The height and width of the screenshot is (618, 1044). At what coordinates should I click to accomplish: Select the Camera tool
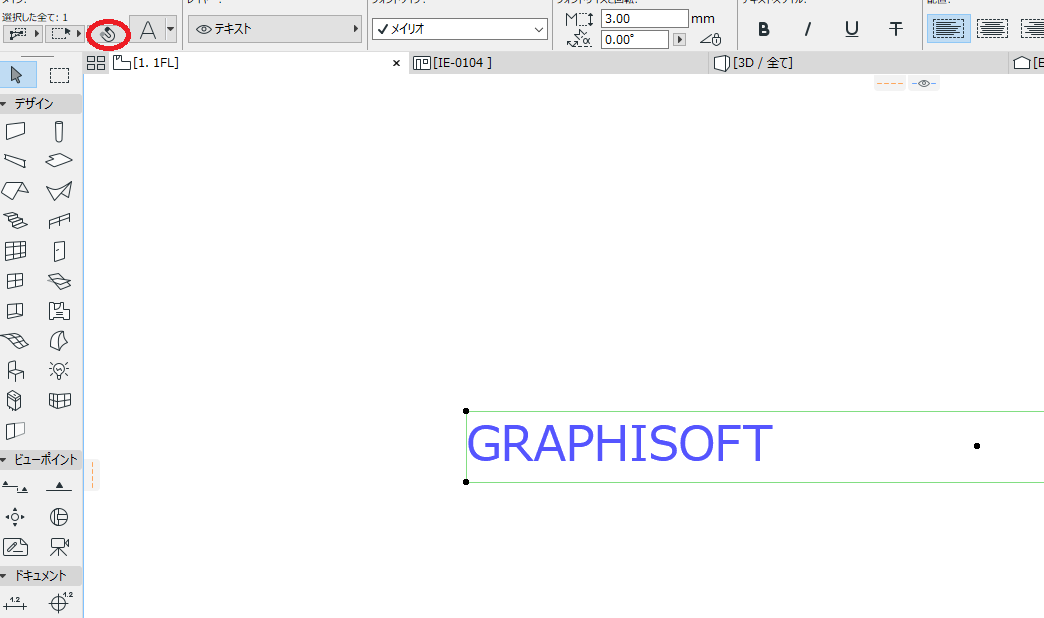click(59, 547)
